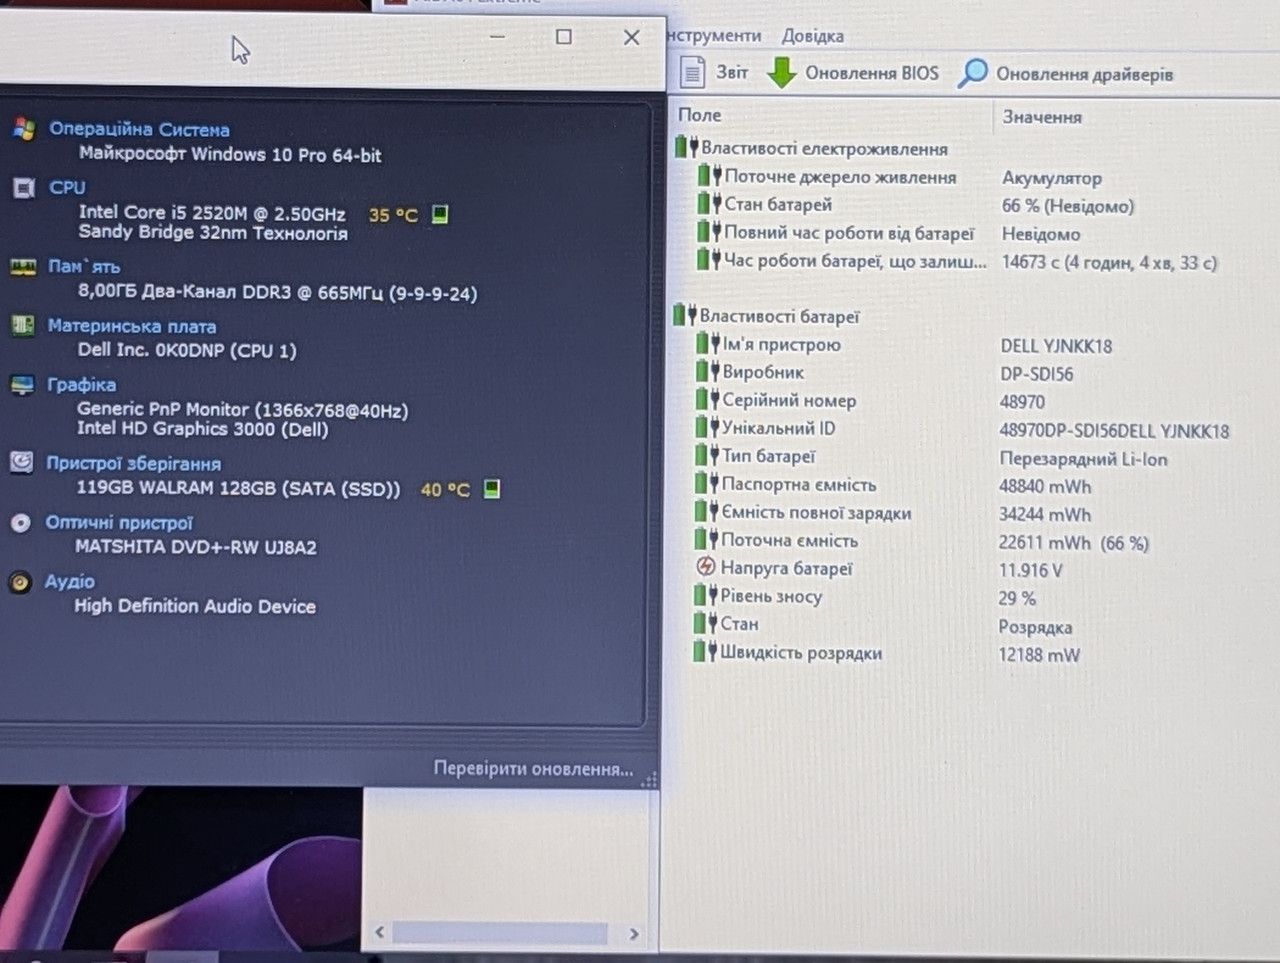Click the green SSD temperature indicator icon
Screen dimensions: 1280x963
(491, 488)
